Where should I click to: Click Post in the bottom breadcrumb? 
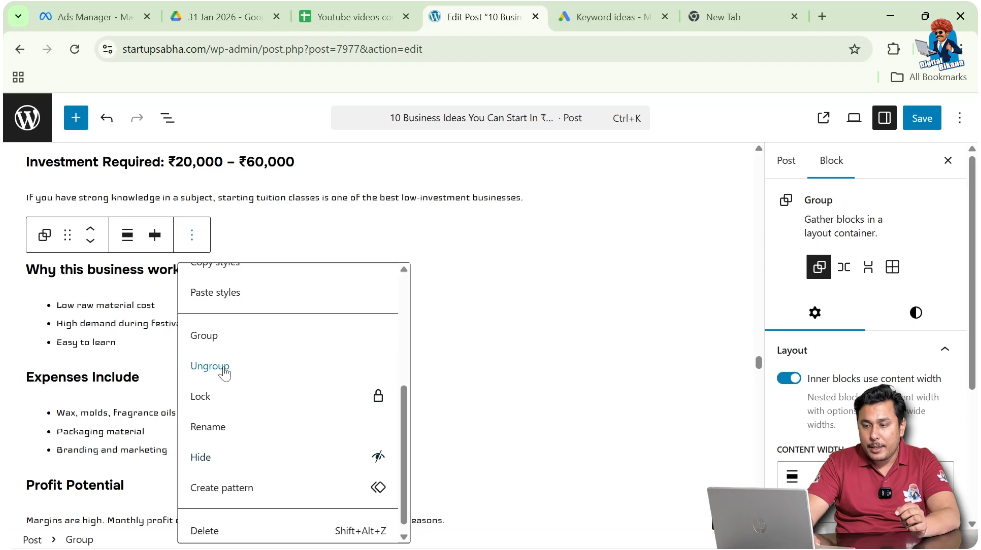pos(32,539)
